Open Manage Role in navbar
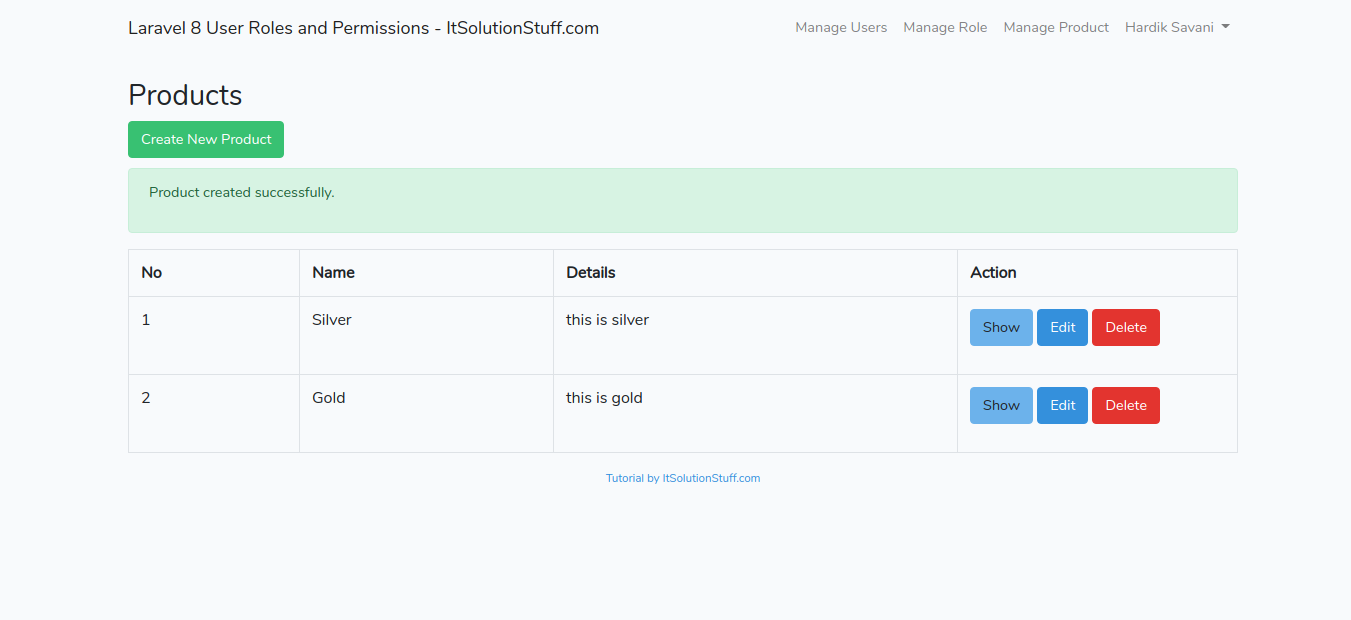This screenshot has width=1351, height=620. (945, 28)
